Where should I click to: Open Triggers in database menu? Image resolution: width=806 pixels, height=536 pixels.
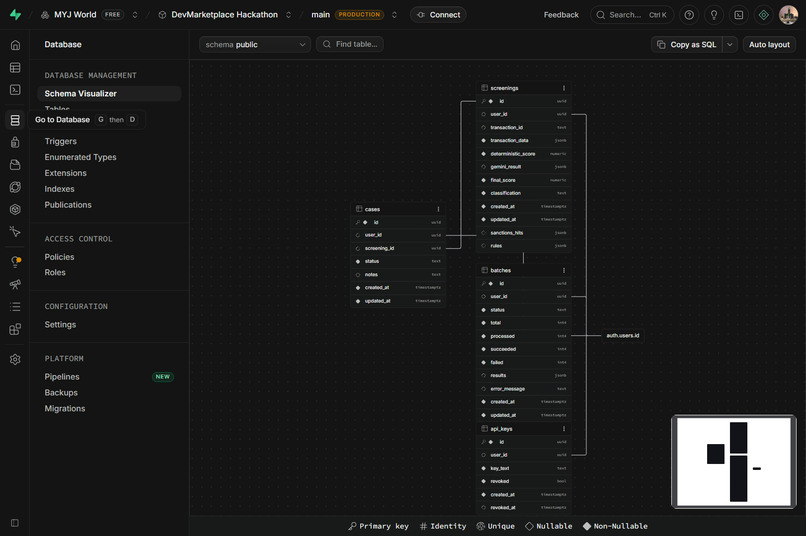61,141
